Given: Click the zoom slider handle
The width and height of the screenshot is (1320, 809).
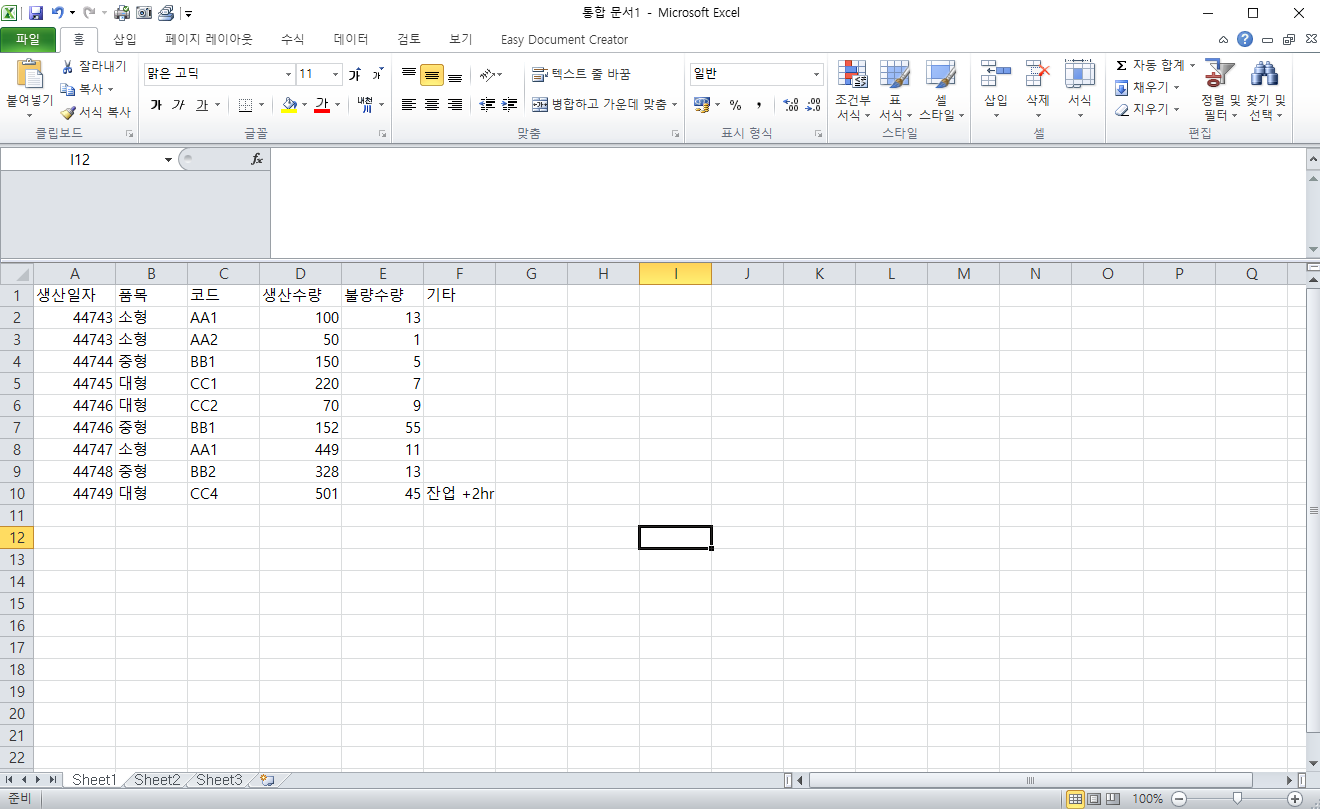Looking at the screenshot, I should (x=1237, y=798).
